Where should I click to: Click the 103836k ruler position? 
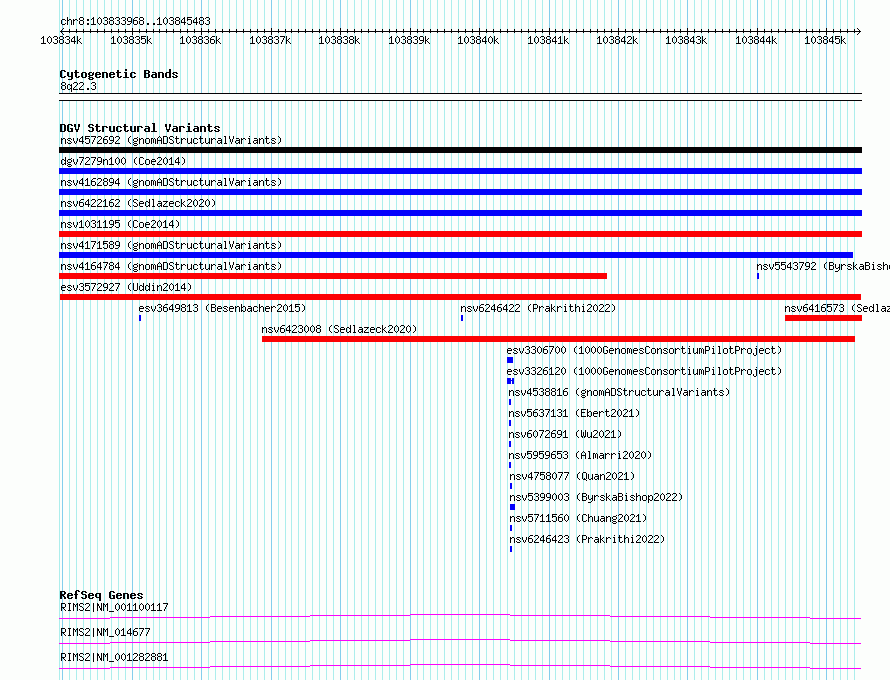coord(200,40)
